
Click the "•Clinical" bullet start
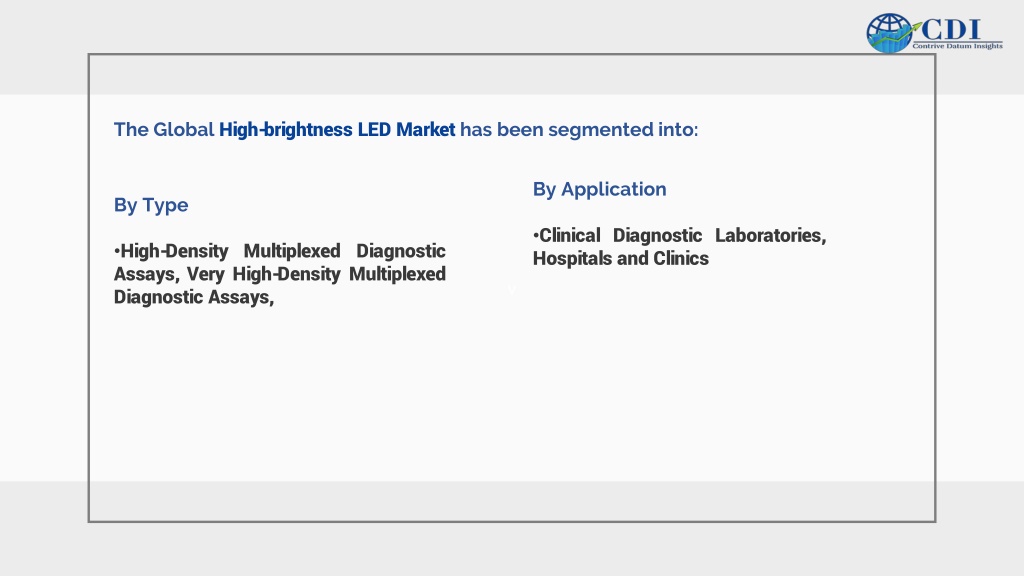tap(566, 235)
